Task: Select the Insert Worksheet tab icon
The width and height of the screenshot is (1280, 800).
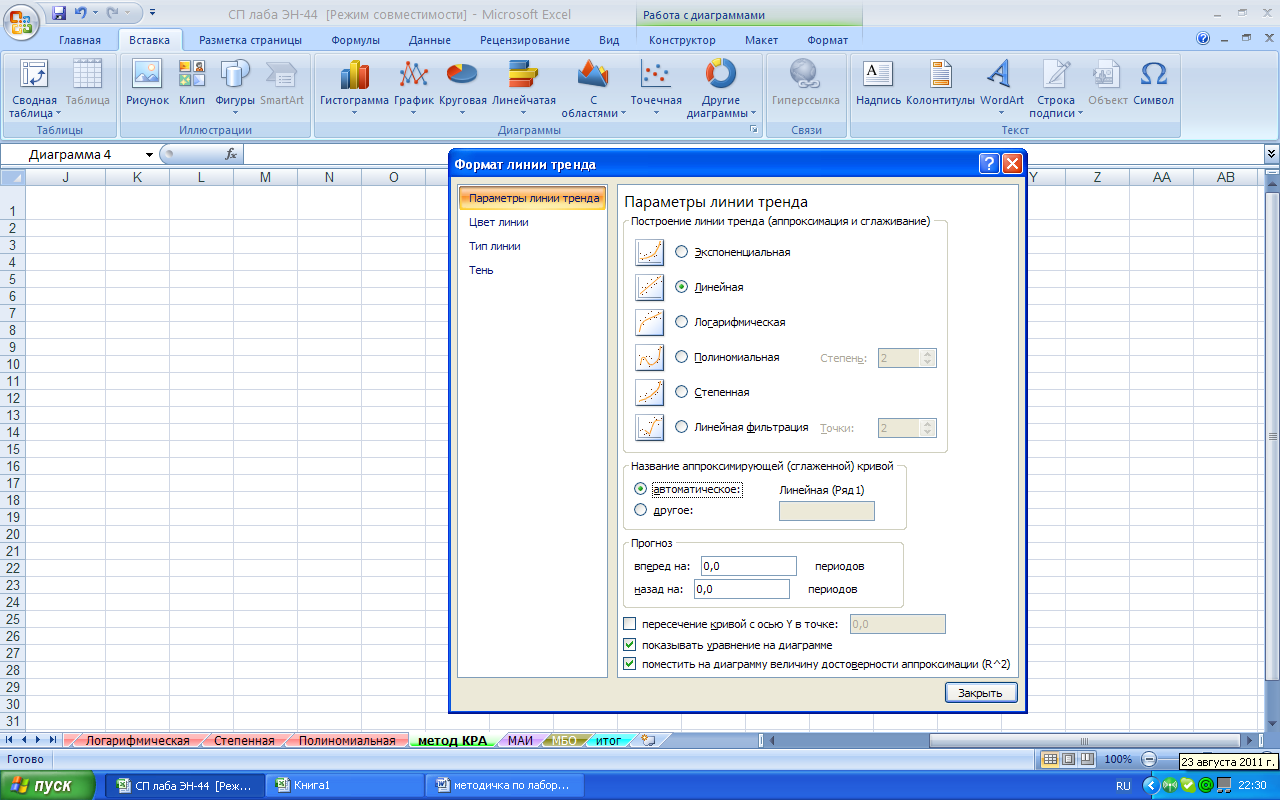Action: pos(648,741)
